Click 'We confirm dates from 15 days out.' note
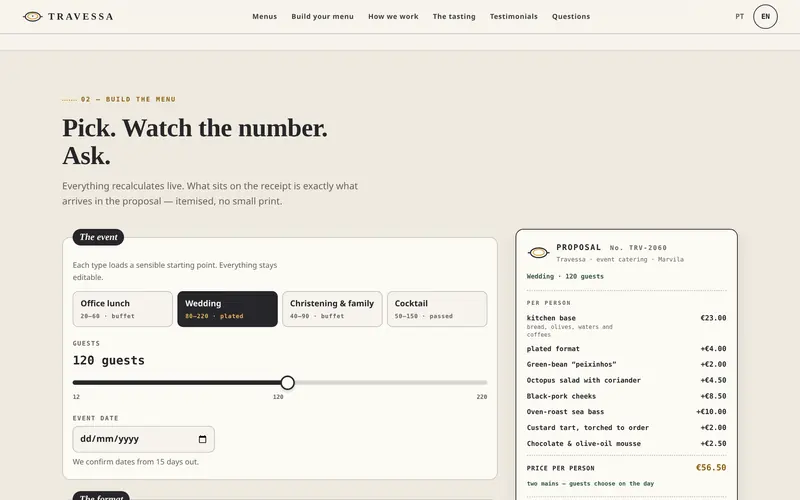The height and width of the screenshot is (500, 800). tap(136, 462)
